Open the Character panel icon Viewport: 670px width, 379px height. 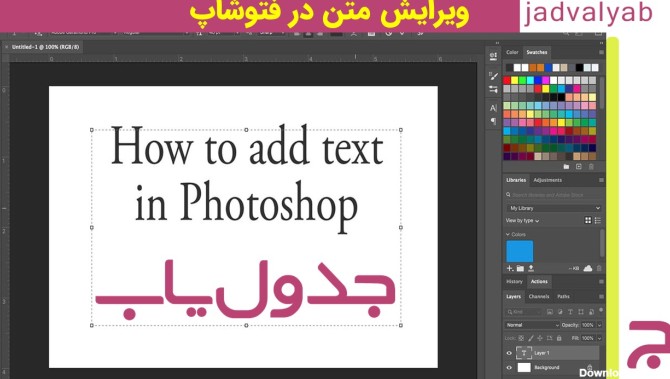[x=493, y=108]
